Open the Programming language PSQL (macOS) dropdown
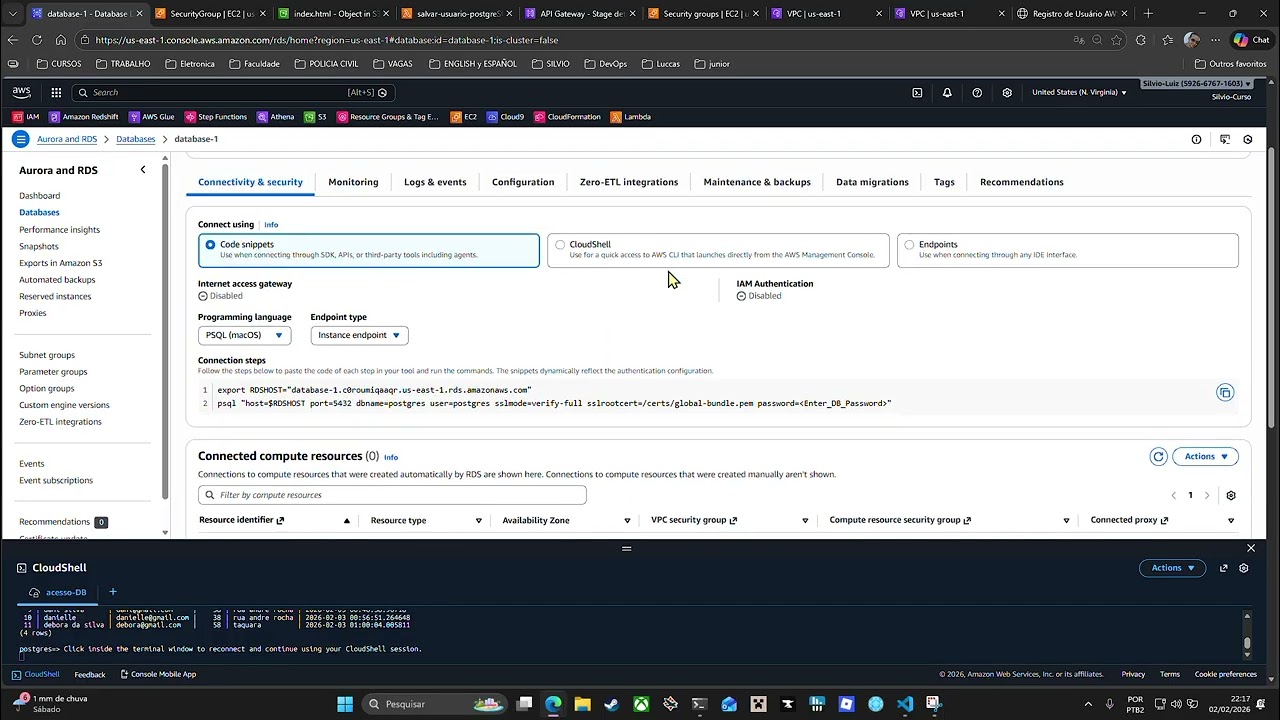Image resolution: width=1280 pixels, height=720 pixels. pyautogui.click(x=245, y=335)
